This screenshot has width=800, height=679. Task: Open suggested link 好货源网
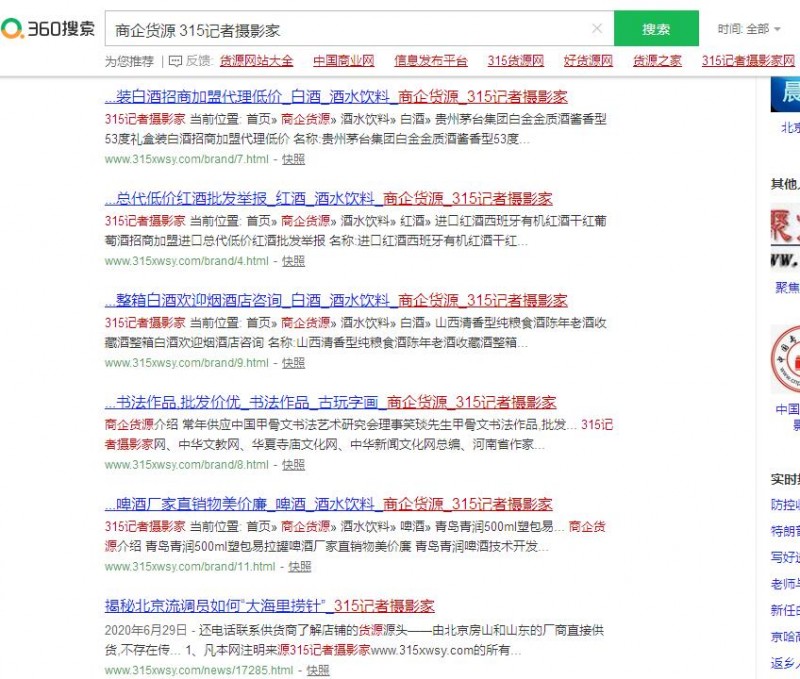(x=588, y=61)
